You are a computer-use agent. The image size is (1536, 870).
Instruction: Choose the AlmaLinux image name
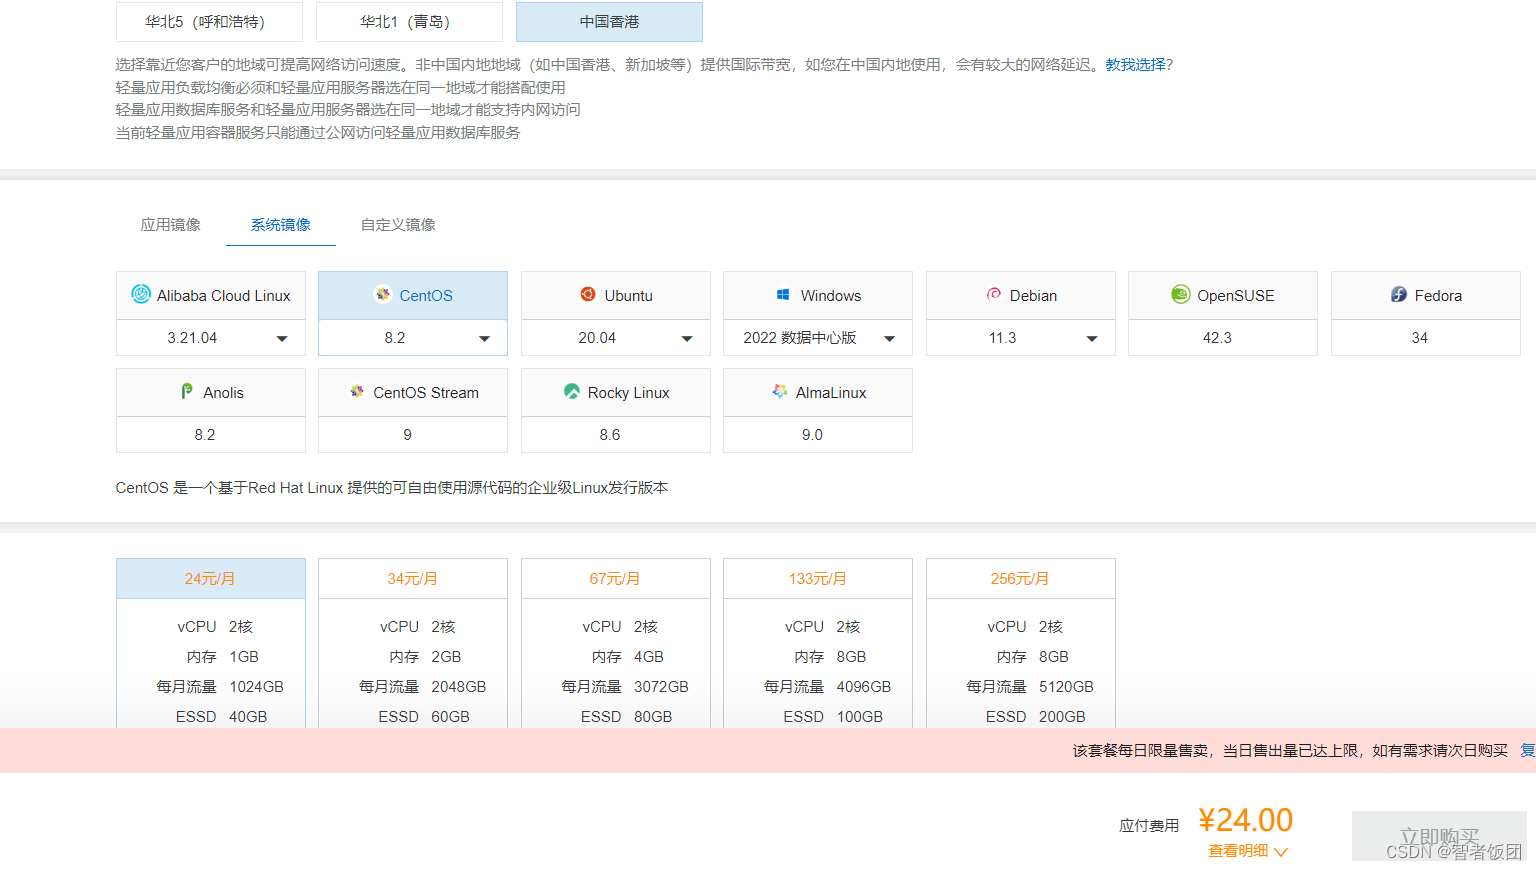[831, 393]
